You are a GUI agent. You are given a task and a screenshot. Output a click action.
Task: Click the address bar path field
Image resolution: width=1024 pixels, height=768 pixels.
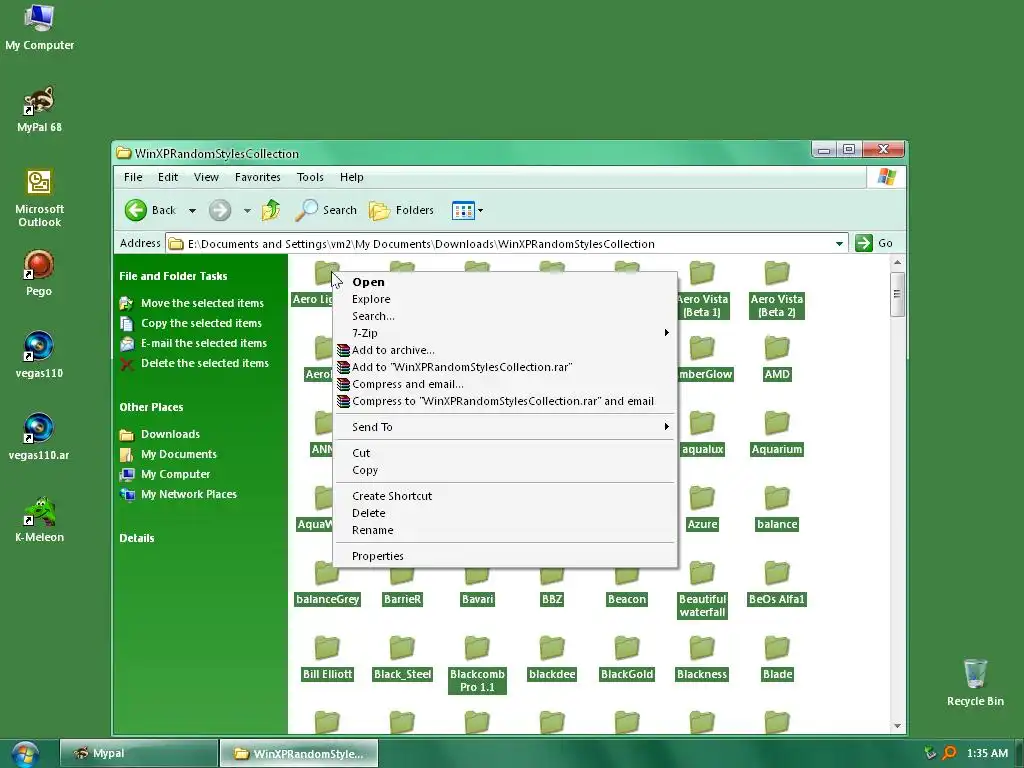(x=500, y=244)
